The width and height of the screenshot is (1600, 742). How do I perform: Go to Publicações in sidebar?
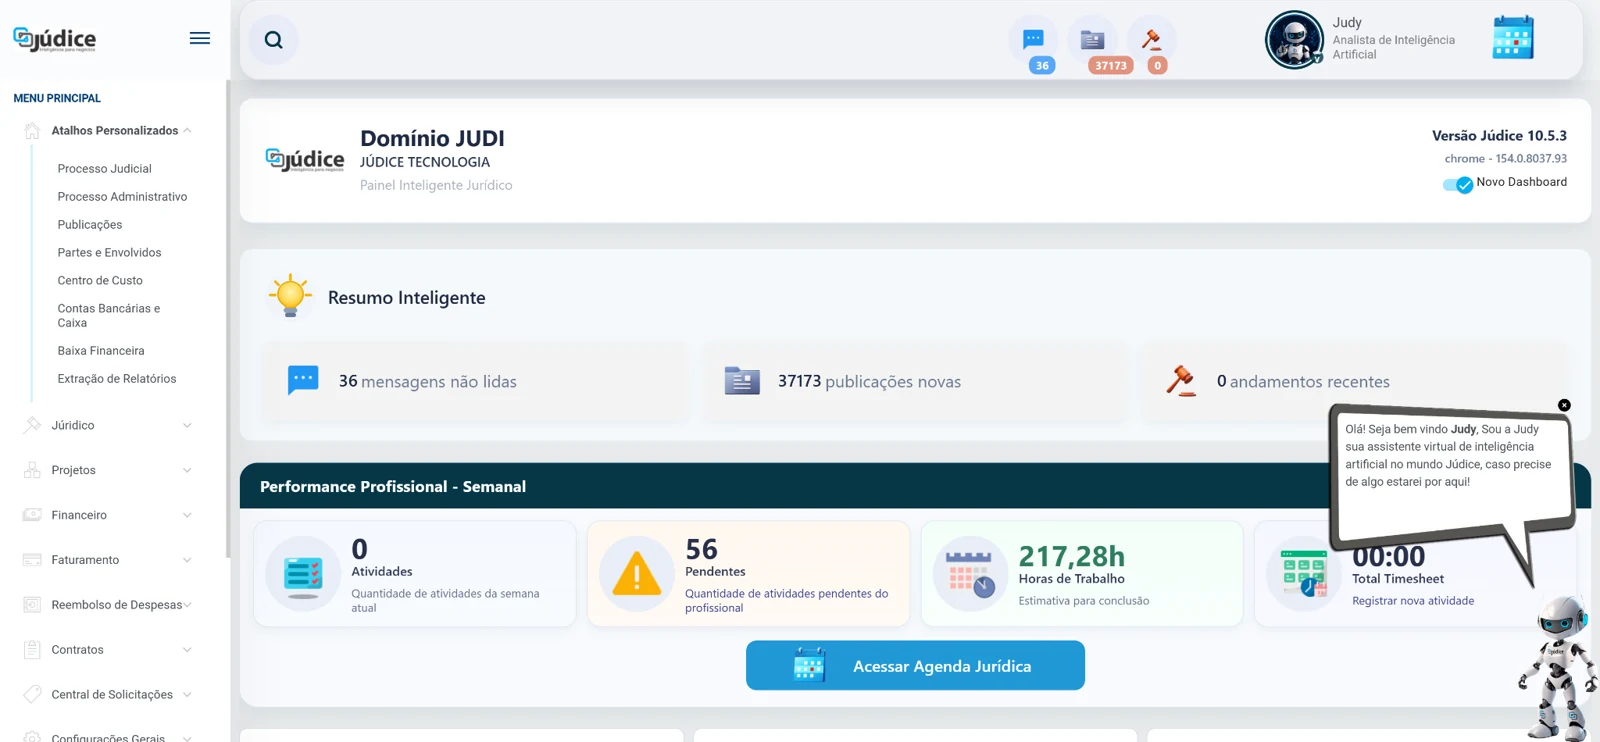[90, 225]
